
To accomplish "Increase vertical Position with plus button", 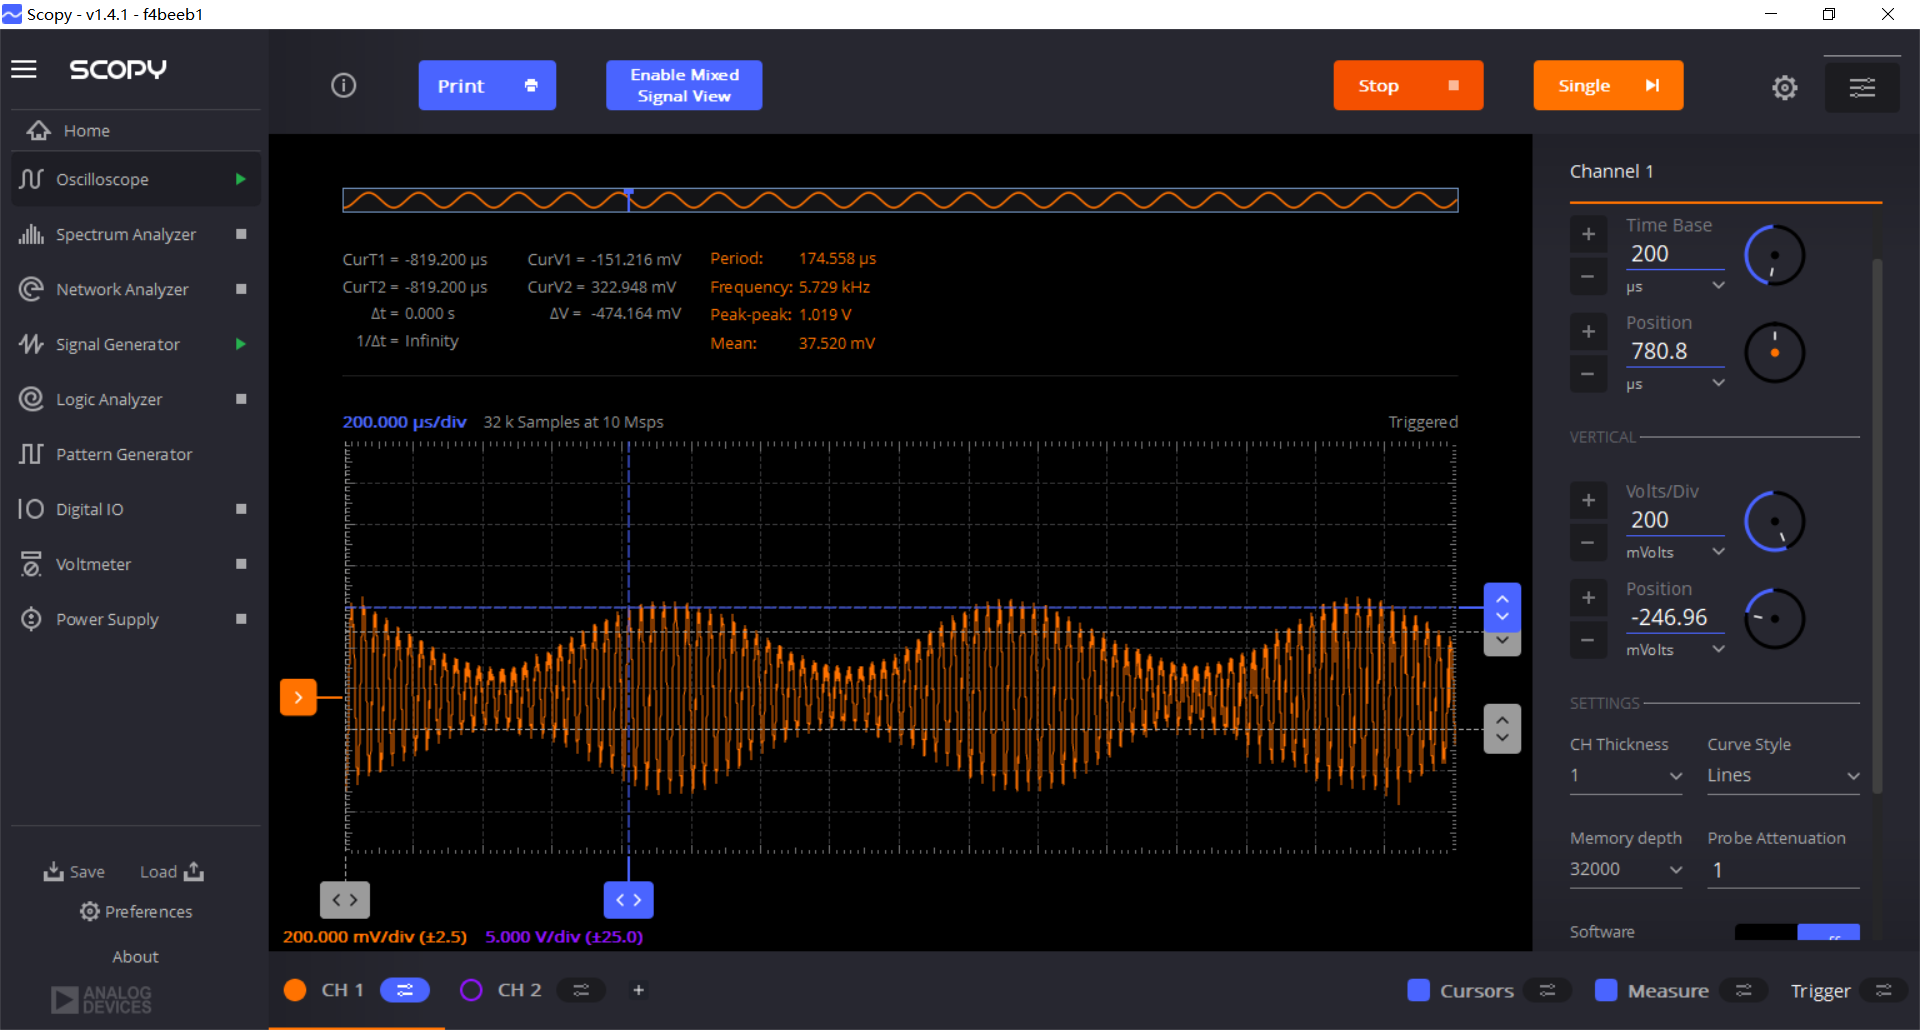I will pos(1588,598).
